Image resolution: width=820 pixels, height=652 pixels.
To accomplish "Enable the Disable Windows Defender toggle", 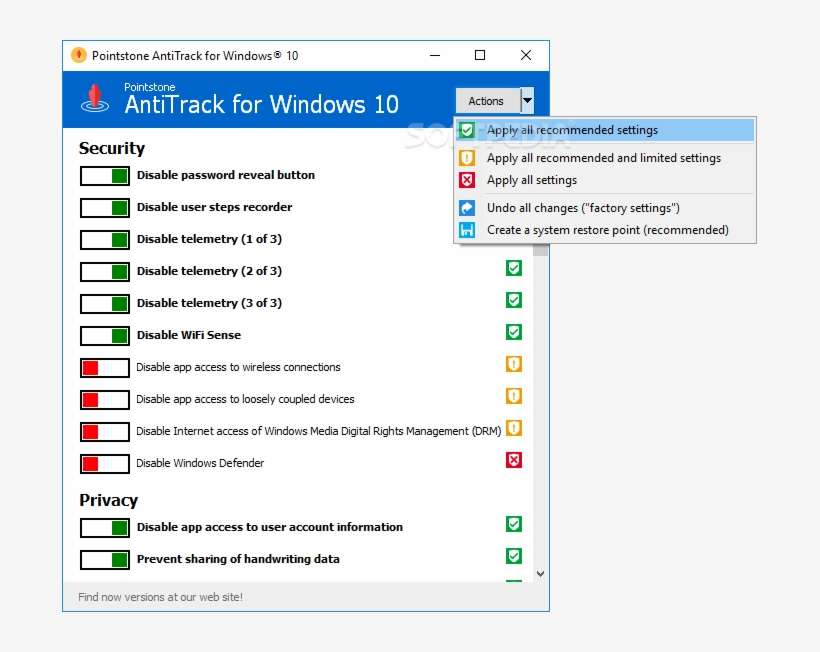I will [x=104, y=463].
